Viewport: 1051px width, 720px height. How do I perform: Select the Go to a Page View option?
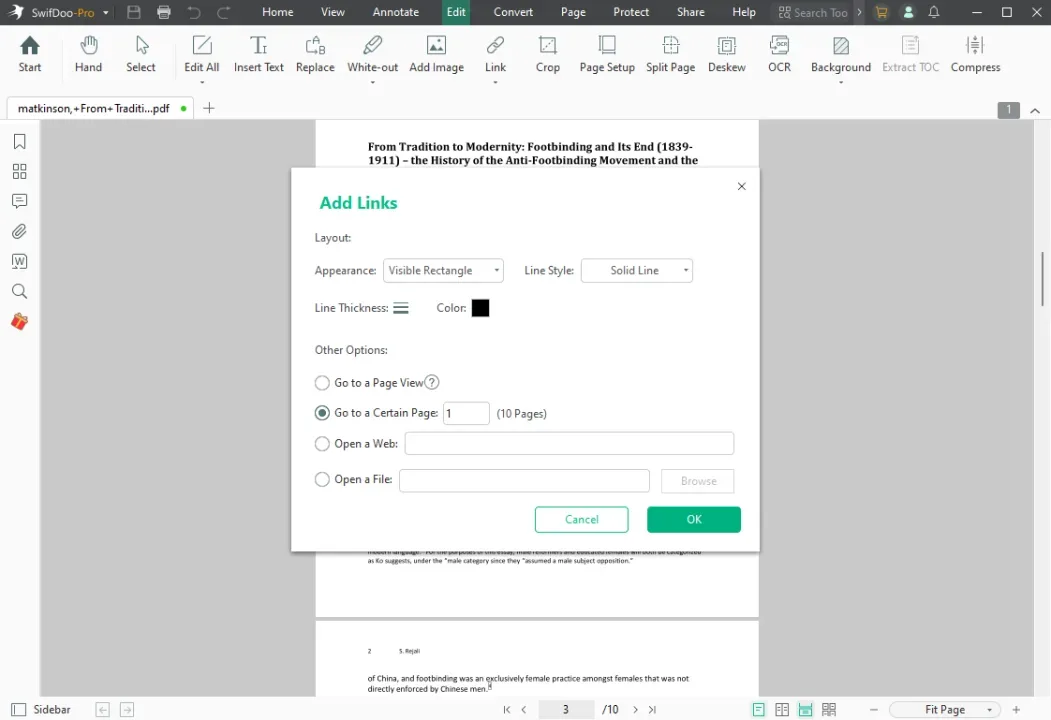pos(322,383)
